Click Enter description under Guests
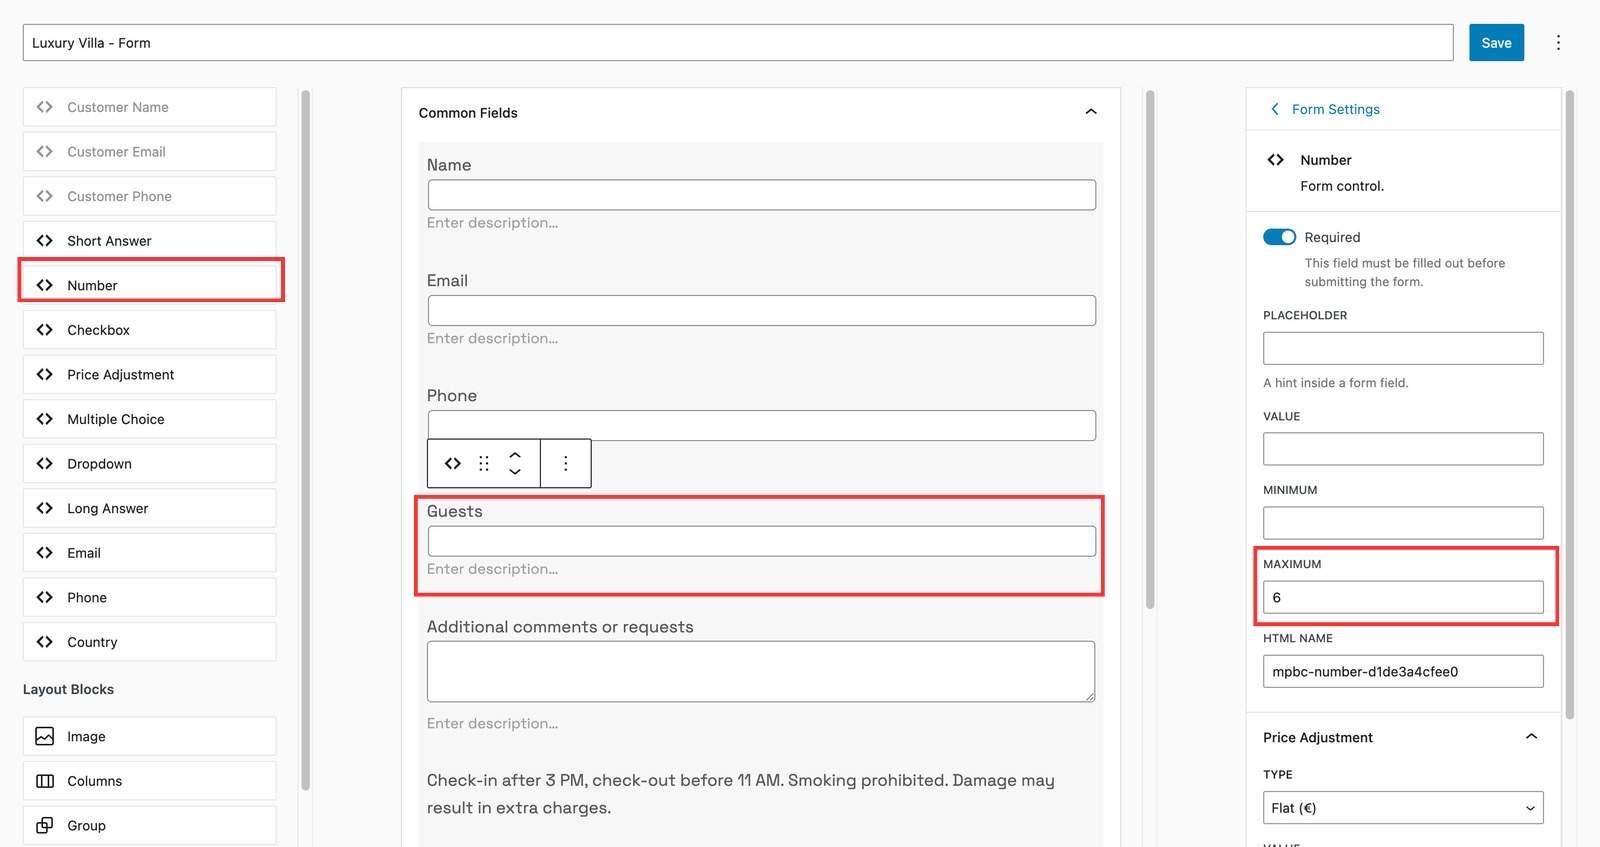 pos(493,569)
